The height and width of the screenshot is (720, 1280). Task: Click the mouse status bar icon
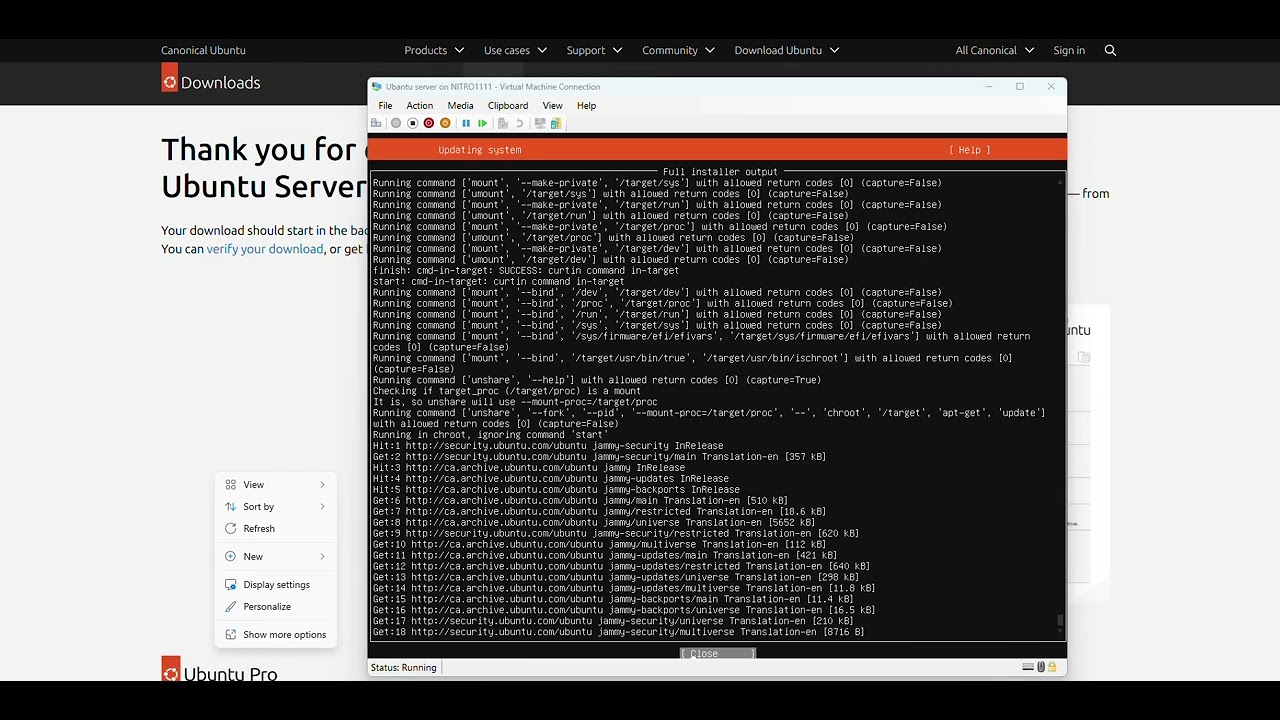(x=1040, y=667)
